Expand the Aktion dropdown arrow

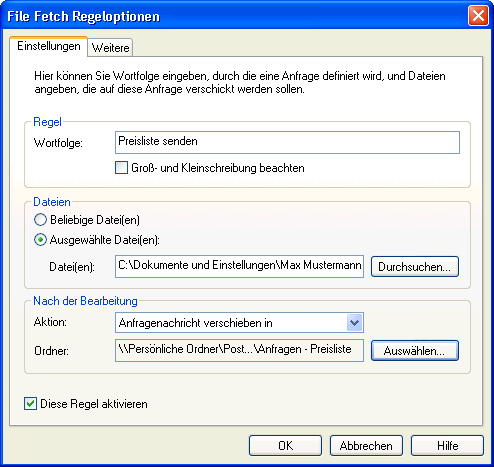pyautogui.click(x=354, y=323)
